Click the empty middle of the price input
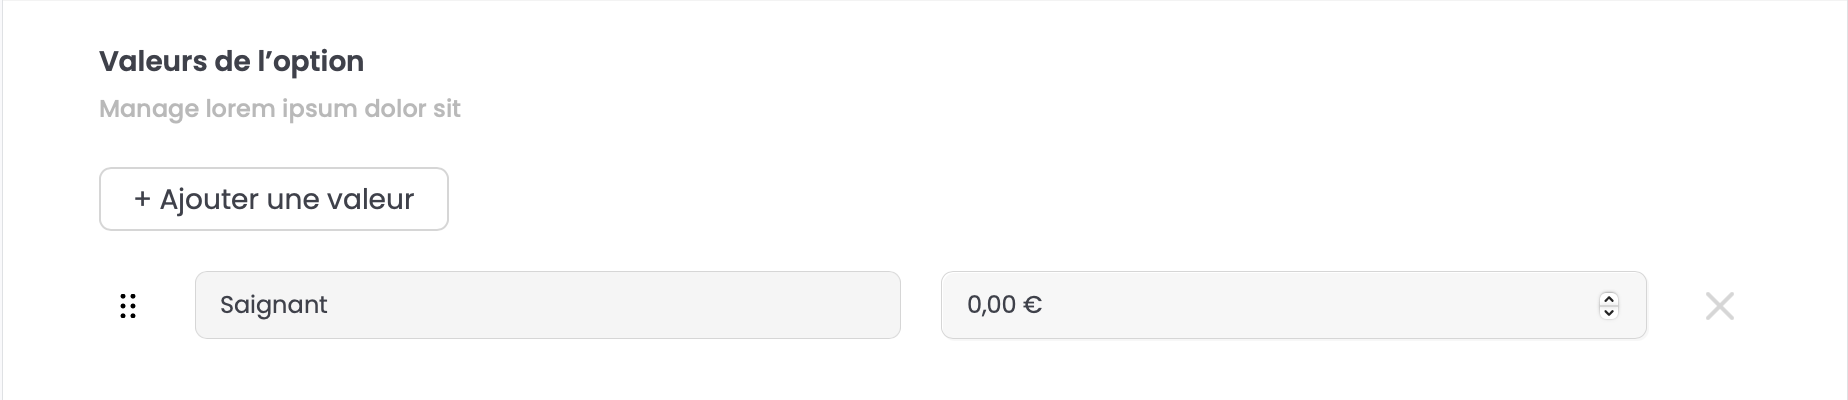The image size is (1848, 400). pos(1300,305)
